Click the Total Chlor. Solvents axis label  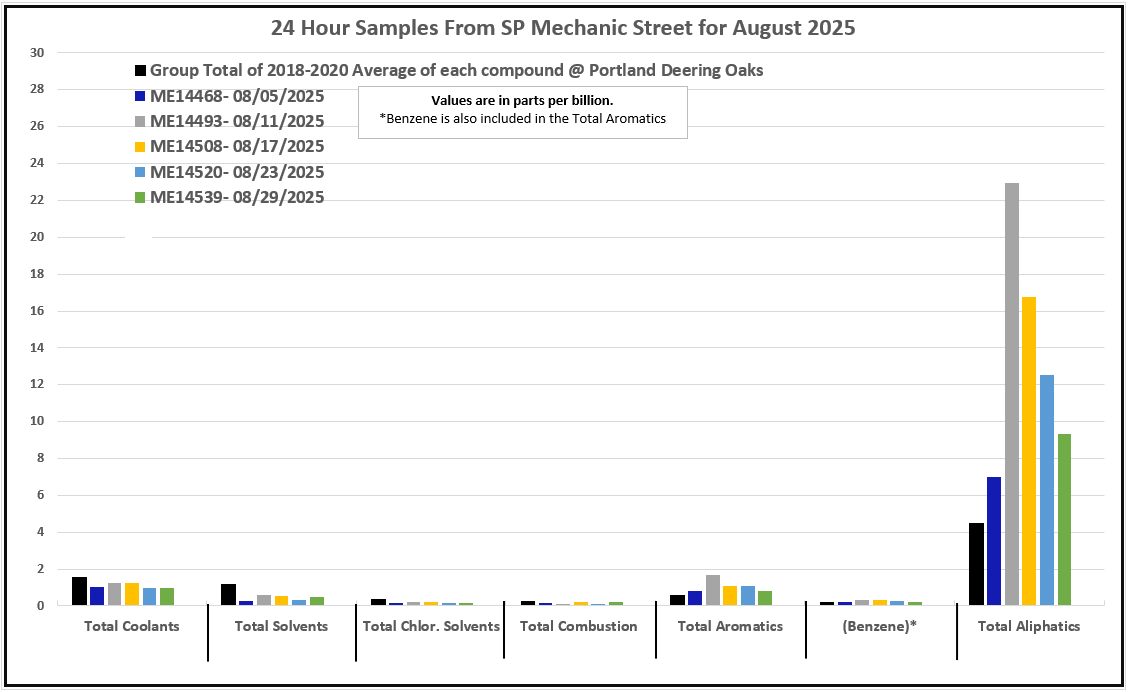[430, 627]
